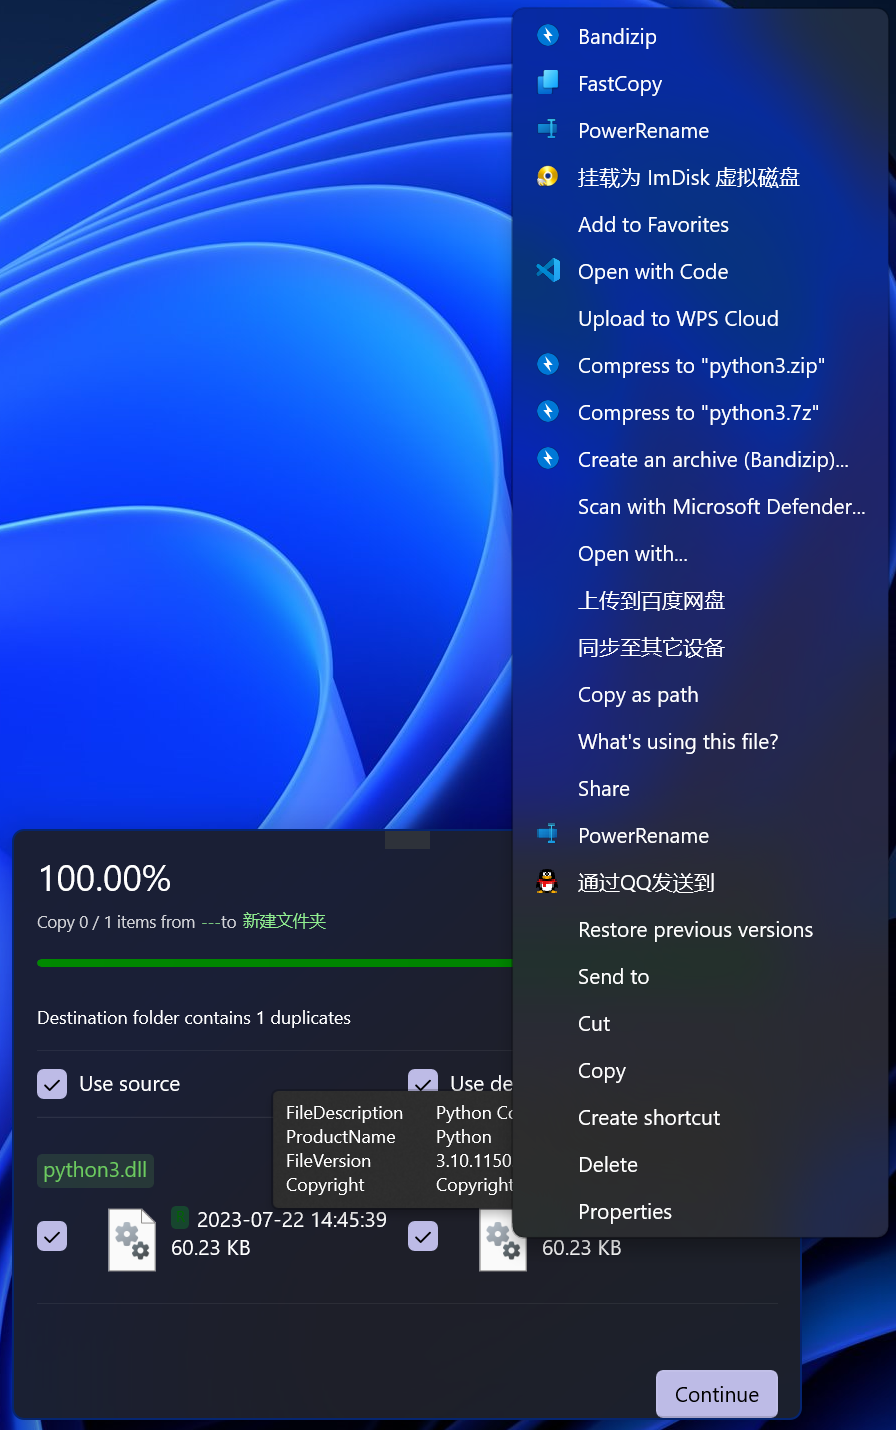Click the Continue button
This screenshot has height=1430, width=896.
coord(717,1393)
